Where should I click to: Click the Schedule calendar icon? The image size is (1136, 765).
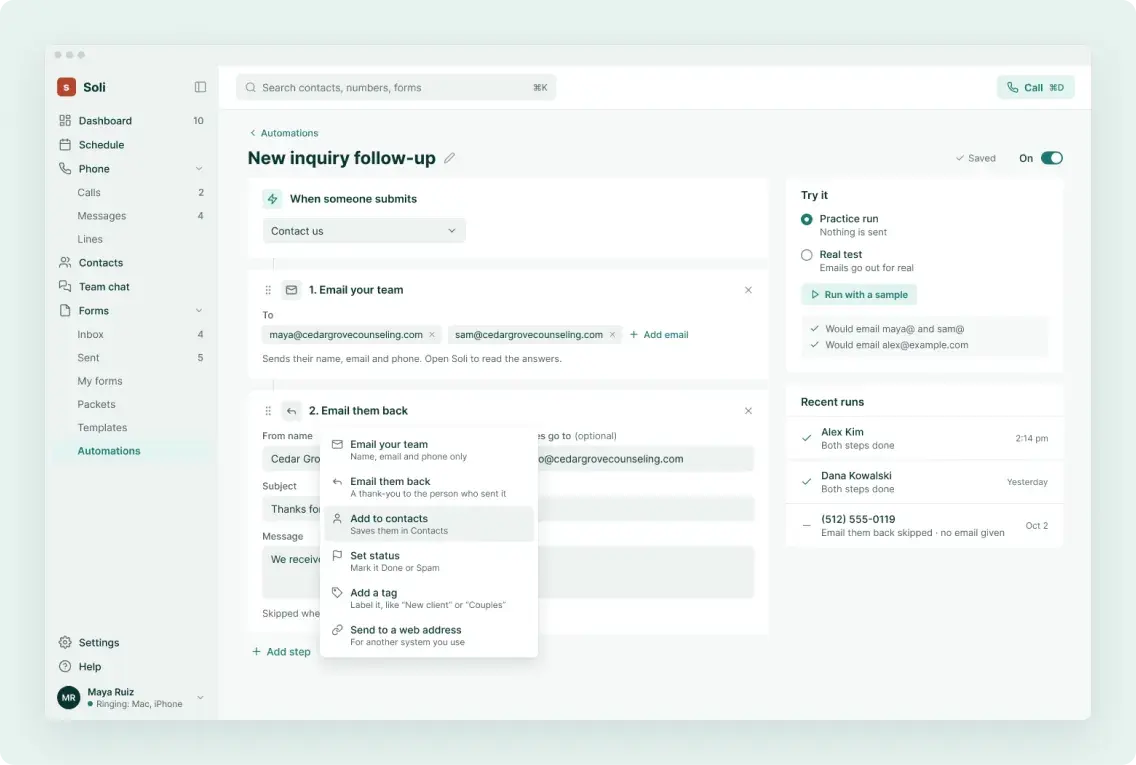click(x=65, y=144)
